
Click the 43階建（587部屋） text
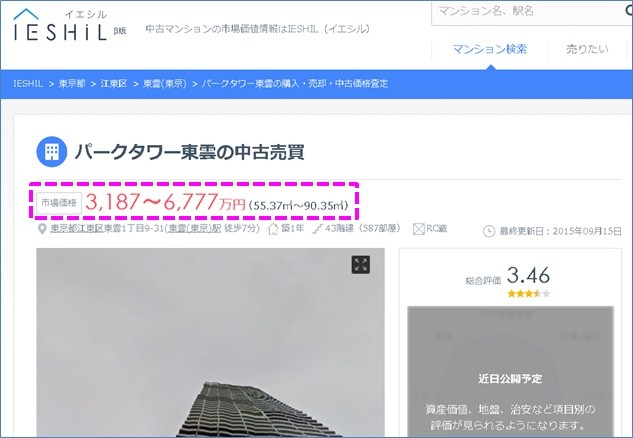(363, 228)
